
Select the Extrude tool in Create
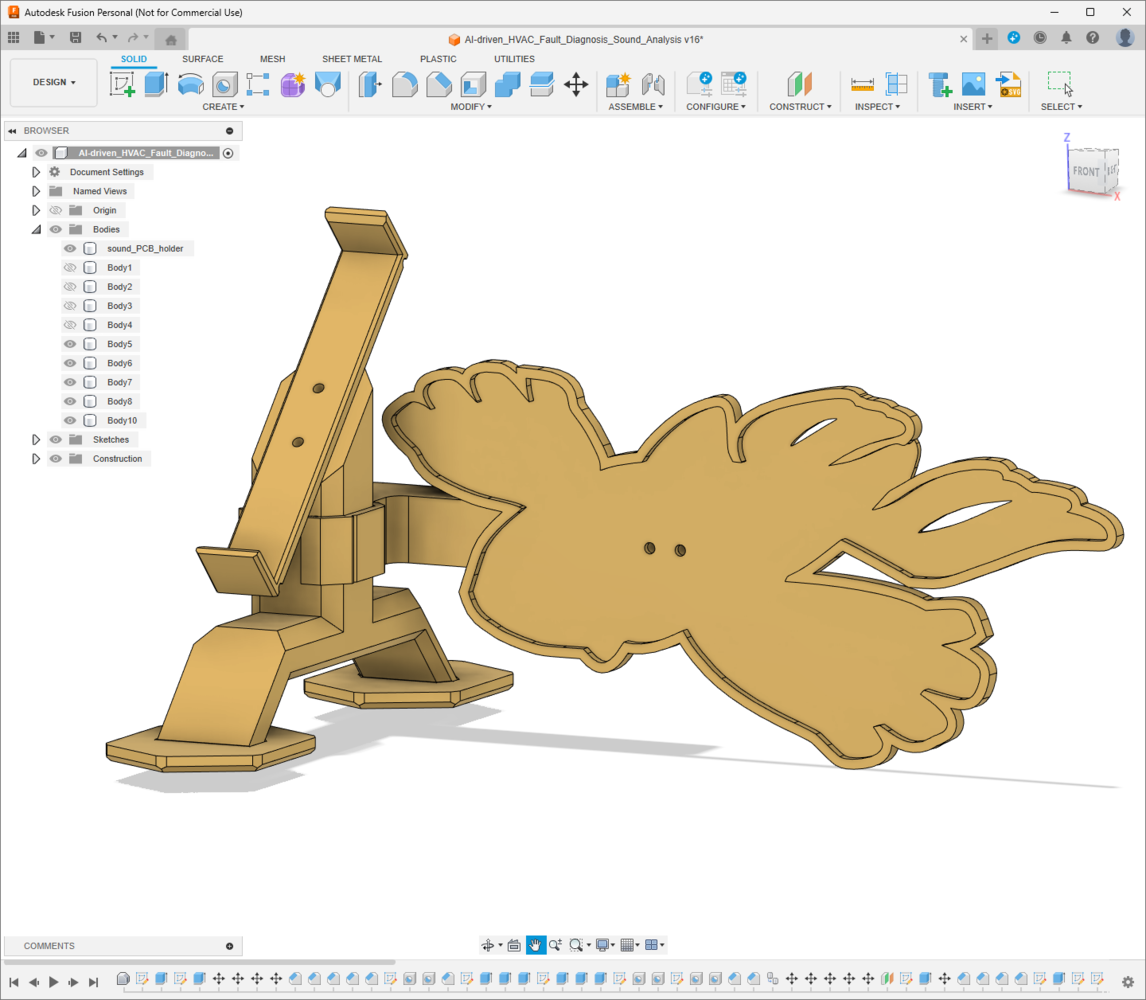pyautogui.click(x=156, y=84)
